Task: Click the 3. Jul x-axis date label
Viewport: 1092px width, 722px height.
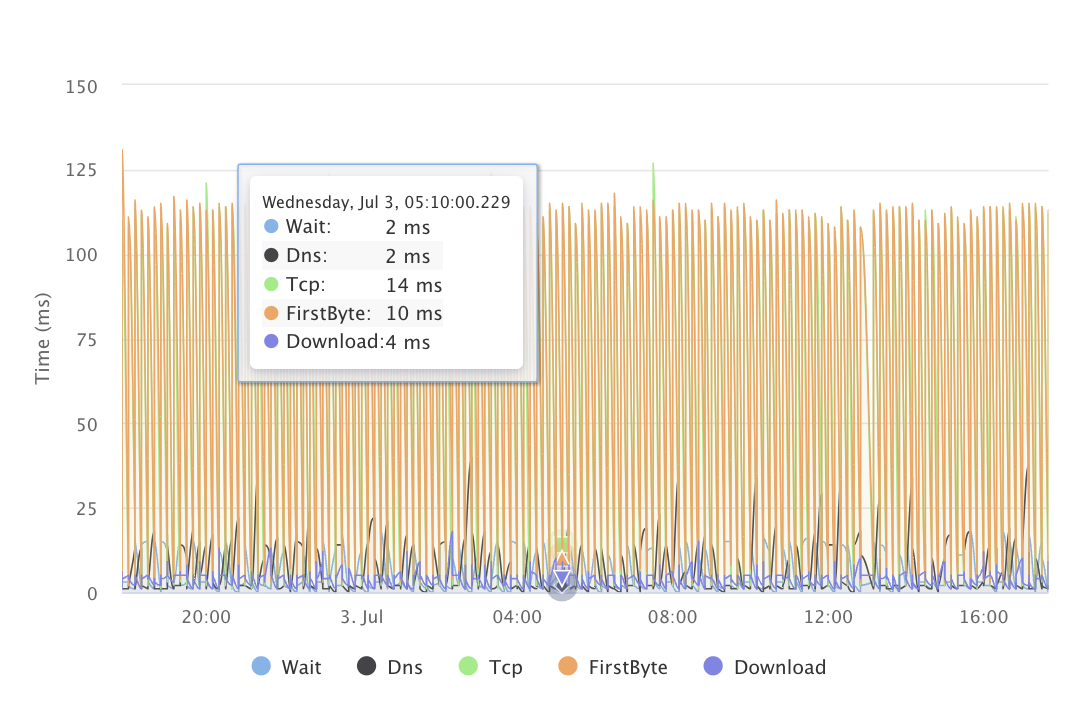Action: 362,618
